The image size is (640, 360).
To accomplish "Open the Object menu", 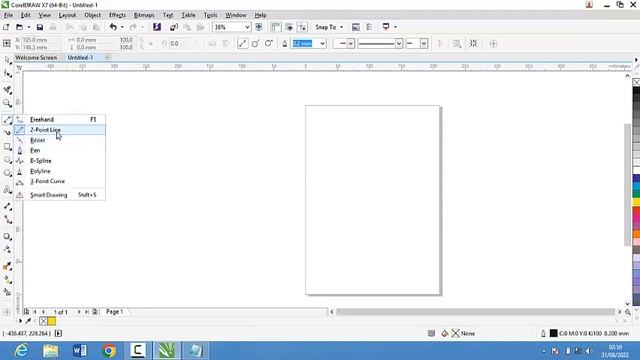I will click(92, 15).
